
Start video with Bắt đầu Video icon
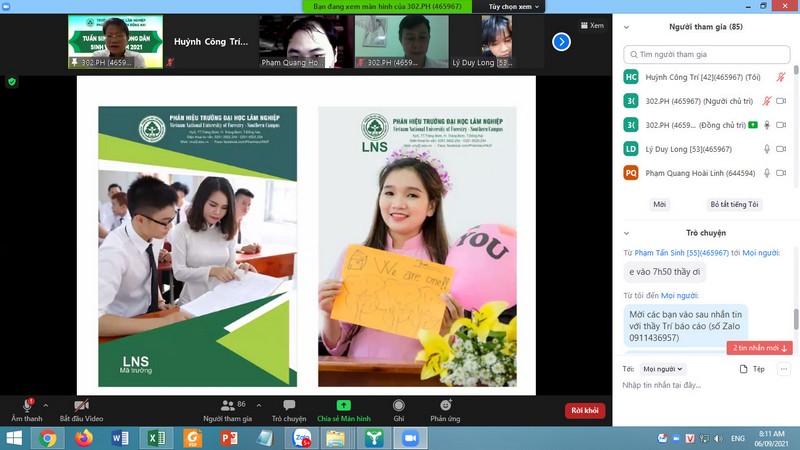click(x=81, y=406)
